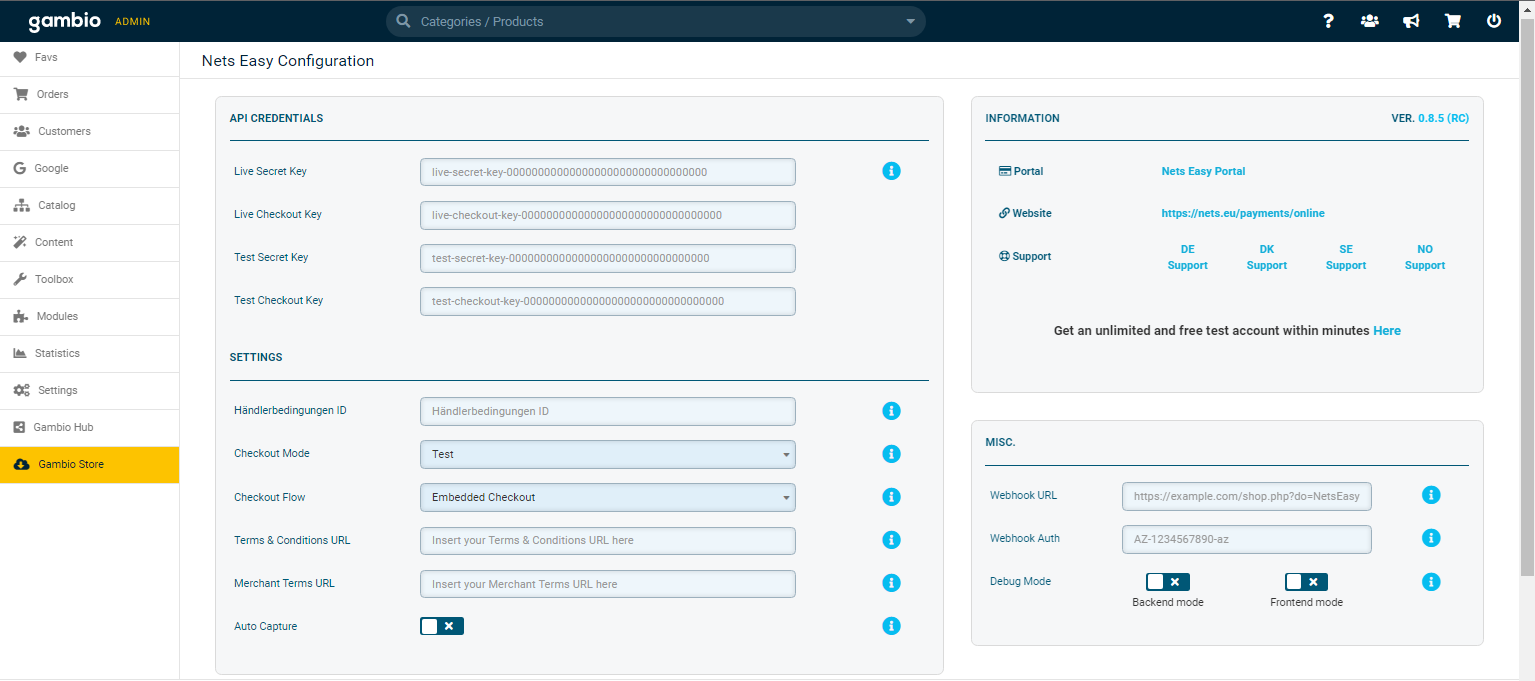Viewport: 1535px width, 681px height.
Task: Show info for Terms & Conditions URL
Action: [892, 540]
